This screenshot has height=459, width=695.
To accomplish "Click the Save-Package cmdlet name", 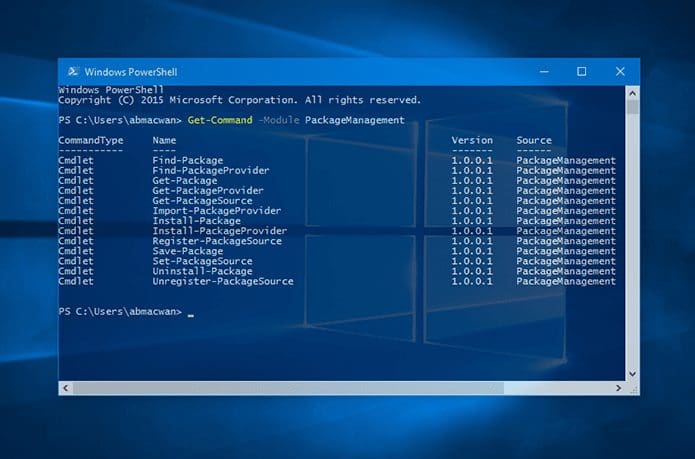I will coord(188,251).
